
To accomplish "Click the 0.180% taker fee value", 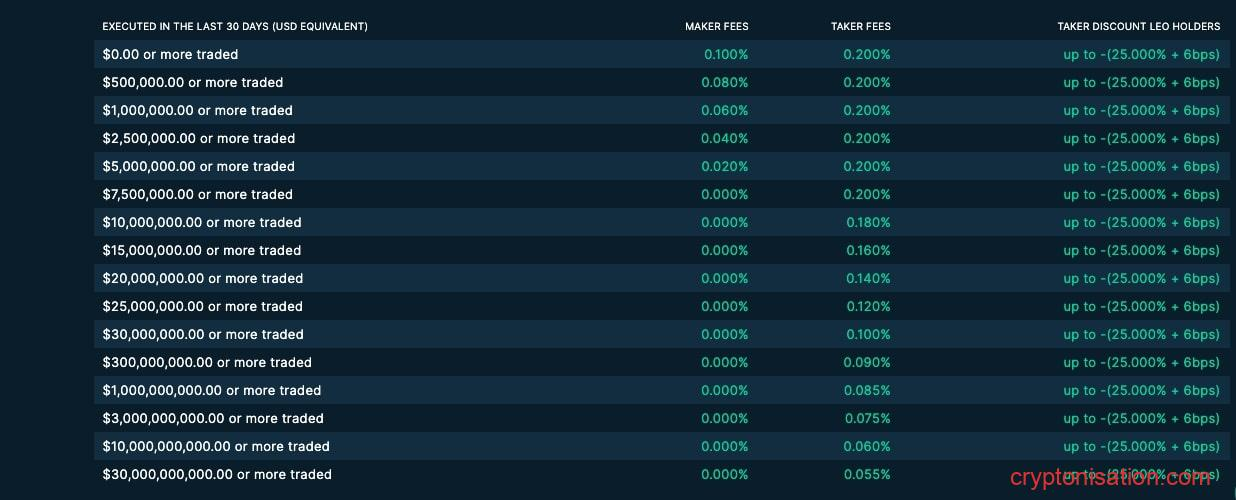I will [867, 222].
